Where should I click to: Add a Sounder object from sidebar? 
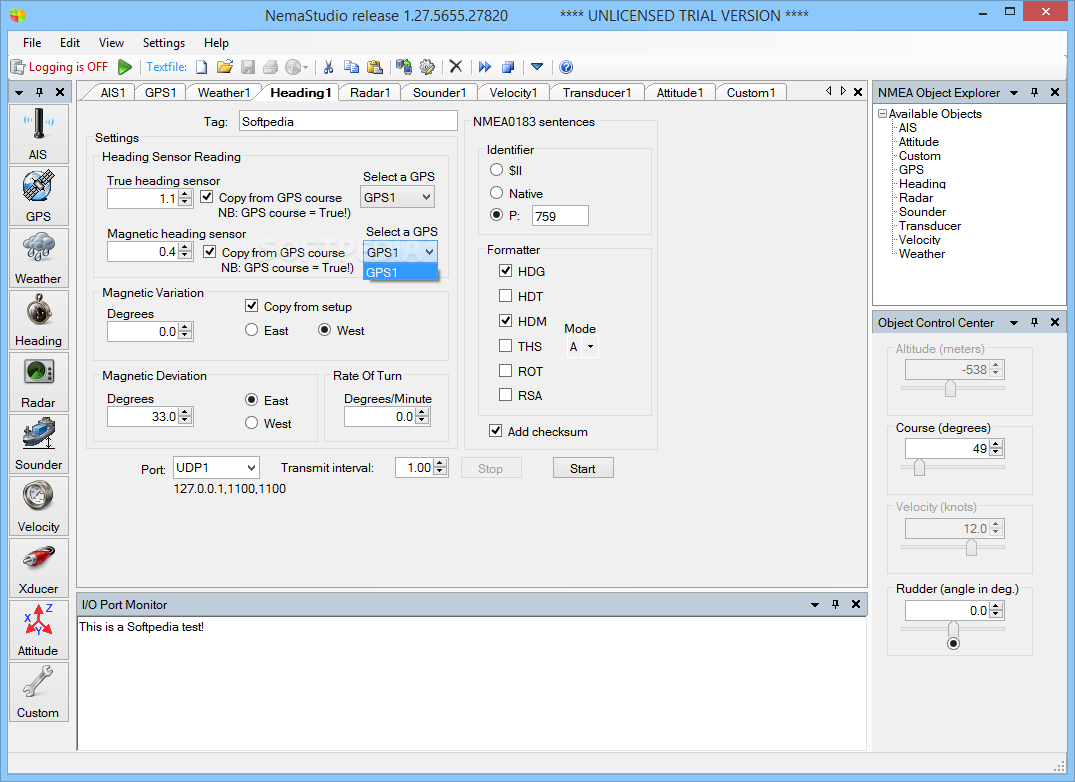pyautogui.click(x=38, y=443)
